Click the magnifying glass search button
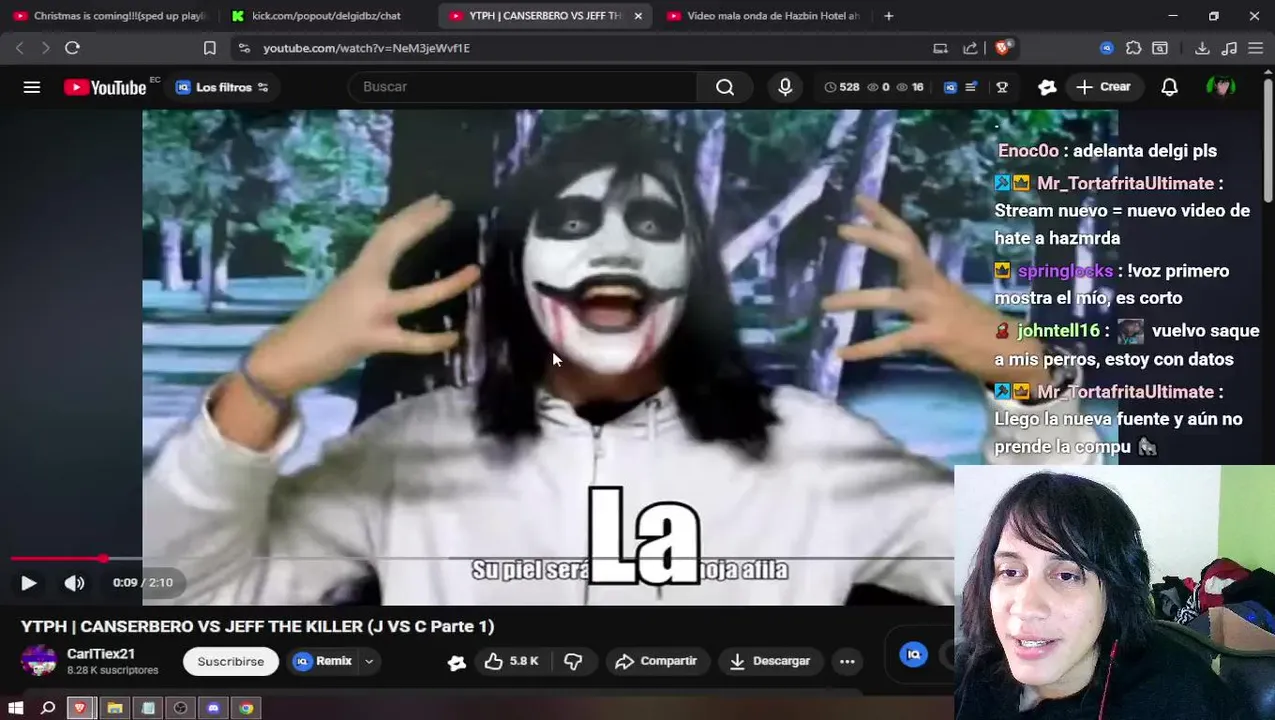 [x=725, y=87]
